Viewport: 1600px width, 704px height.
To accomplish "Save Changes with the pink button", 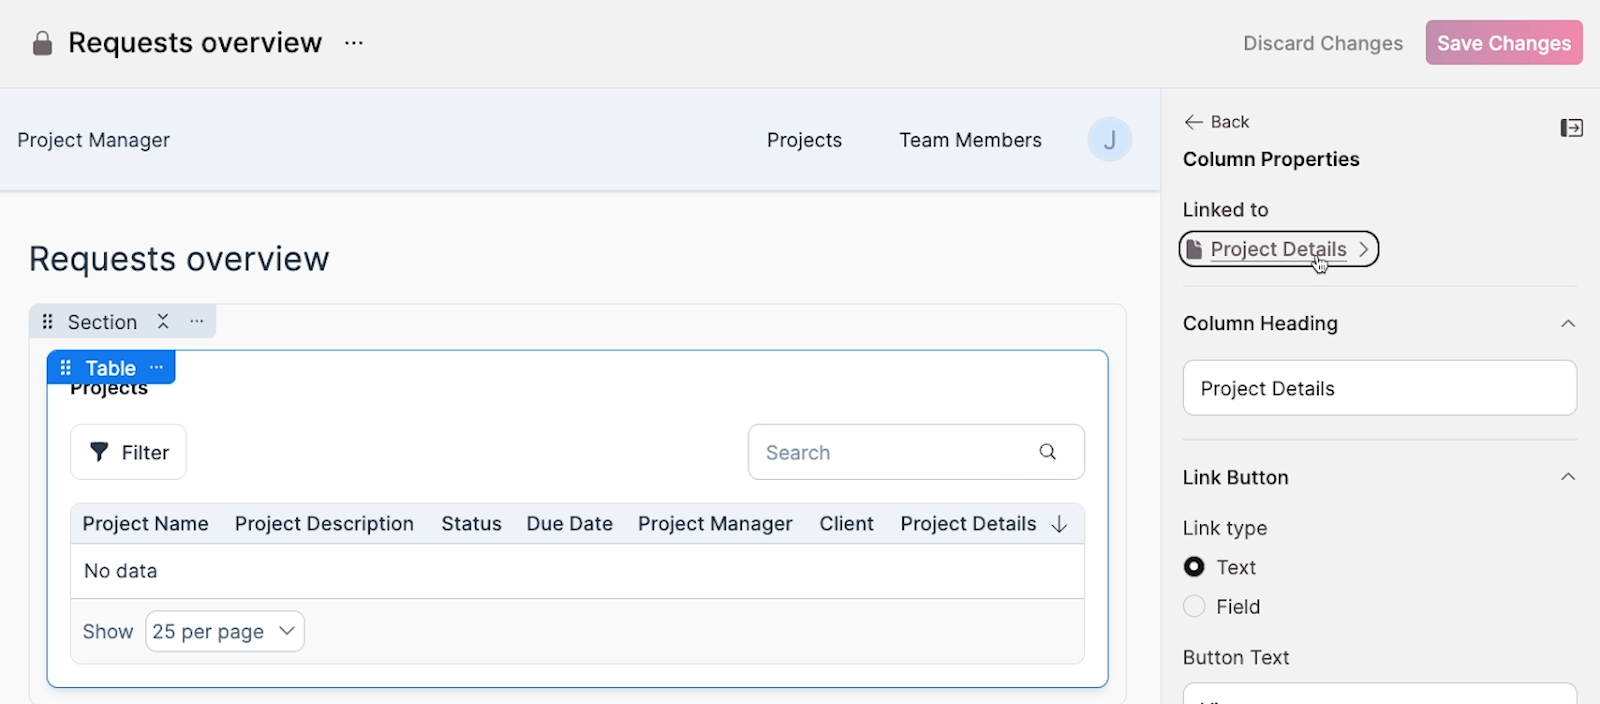I will (x=1504, y=43).
